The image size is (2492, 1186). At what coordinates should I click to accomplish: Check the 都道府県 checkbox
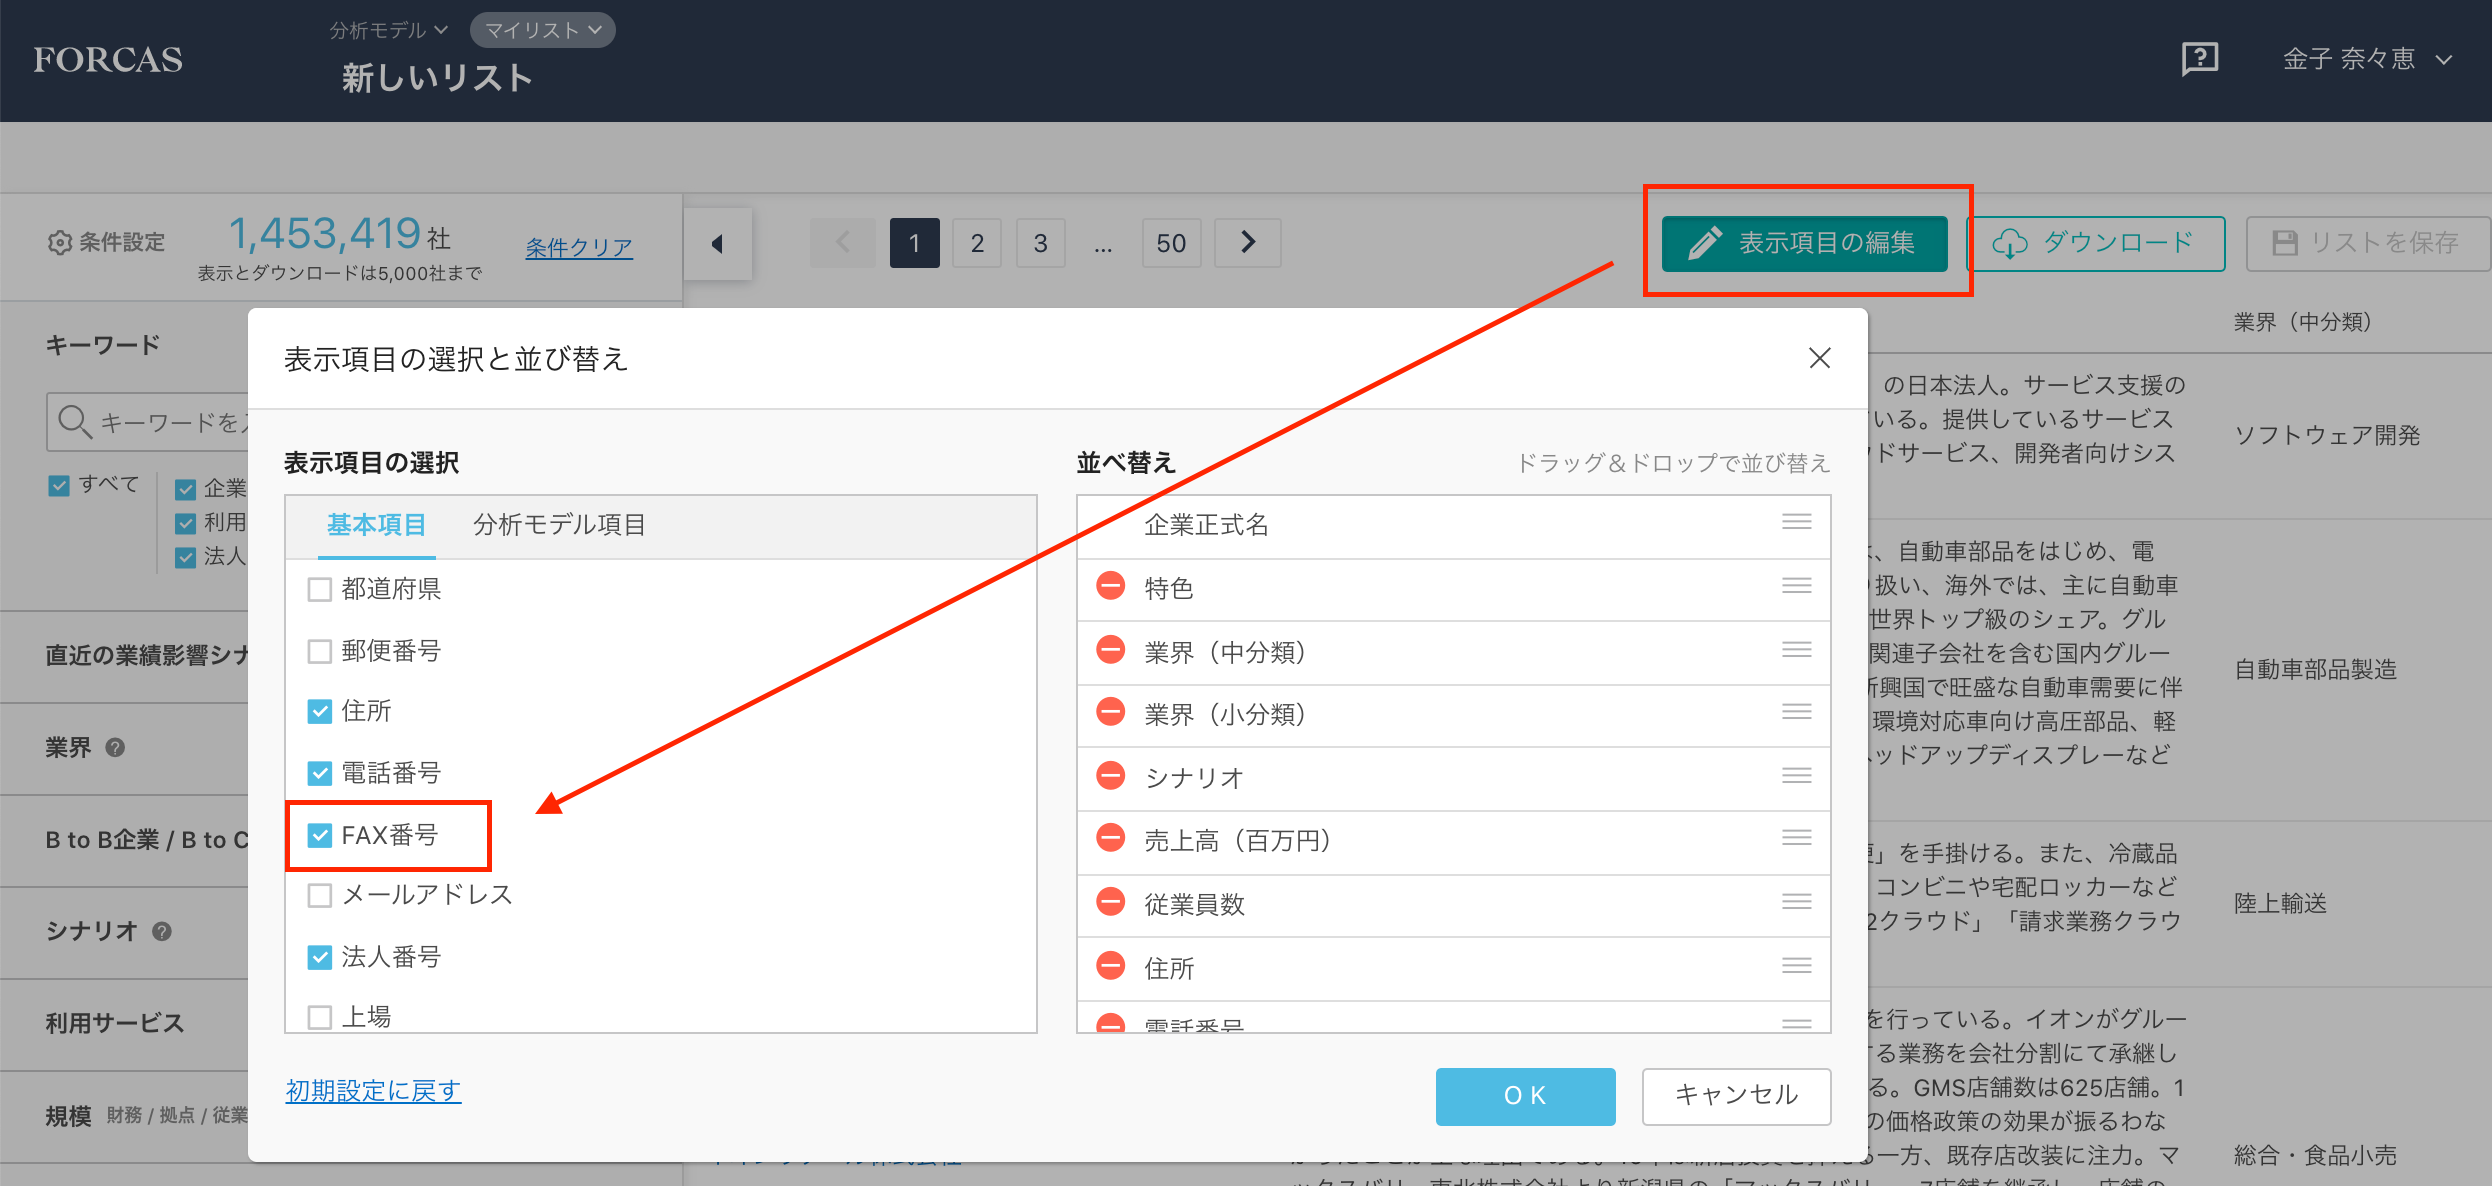click(320, 589)
